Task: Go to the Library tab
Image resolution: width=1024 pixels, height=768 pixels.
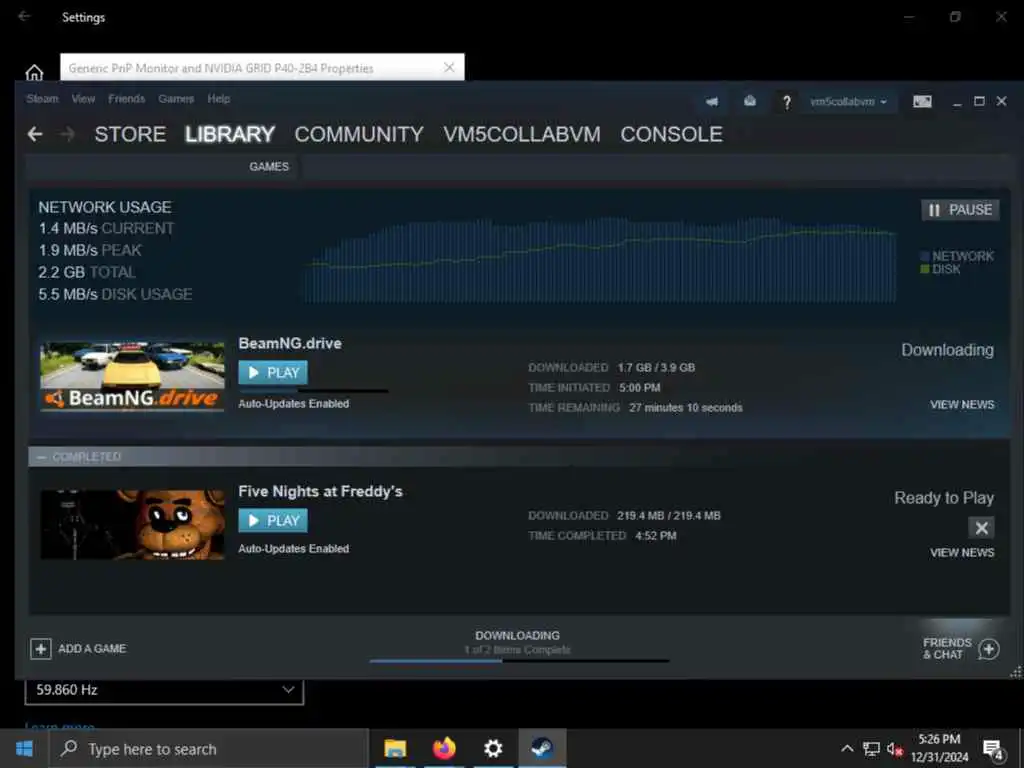Action: tap(230, 135)
